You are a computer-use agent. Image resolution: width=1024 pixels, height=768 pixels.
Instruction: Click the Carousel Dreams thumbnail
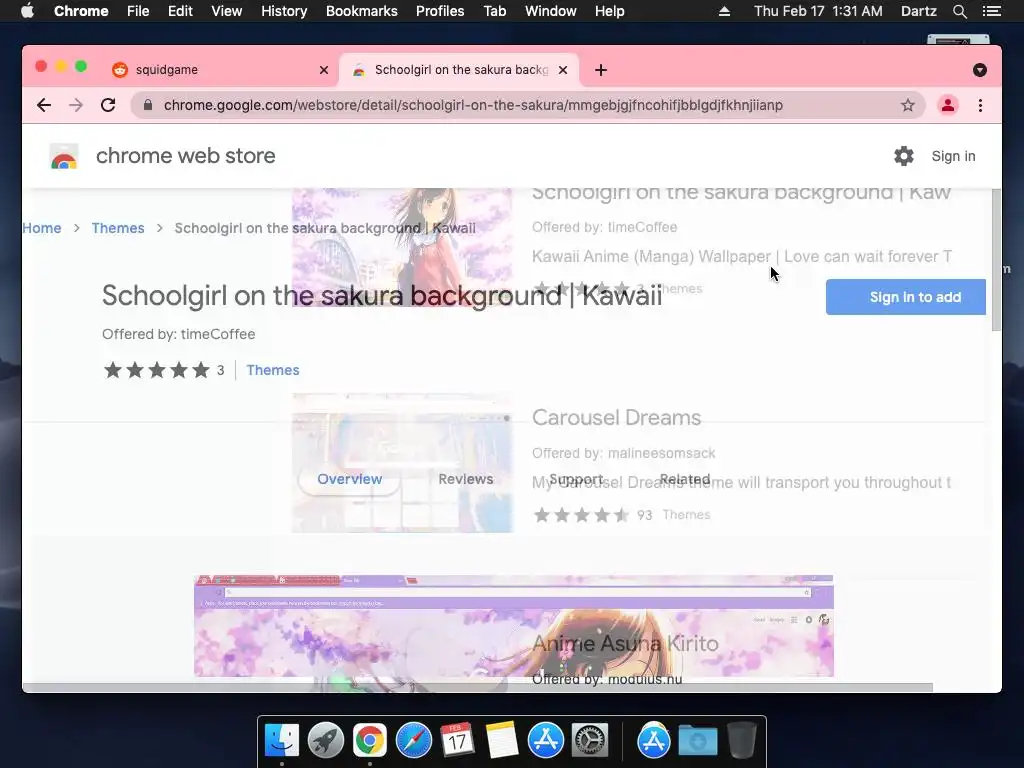tap(402, 462)
